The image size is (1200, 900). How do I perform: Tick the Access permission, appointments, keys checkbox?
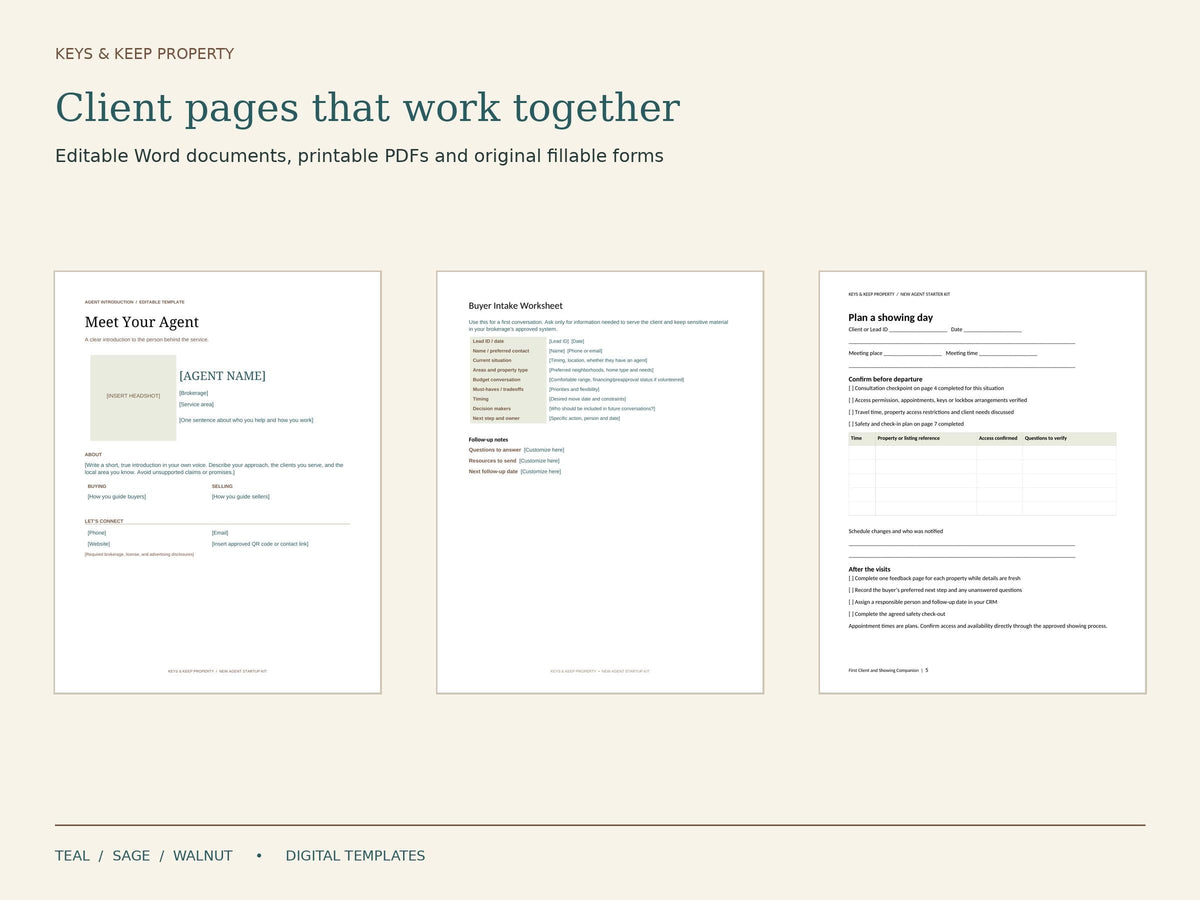pos(851,400)
